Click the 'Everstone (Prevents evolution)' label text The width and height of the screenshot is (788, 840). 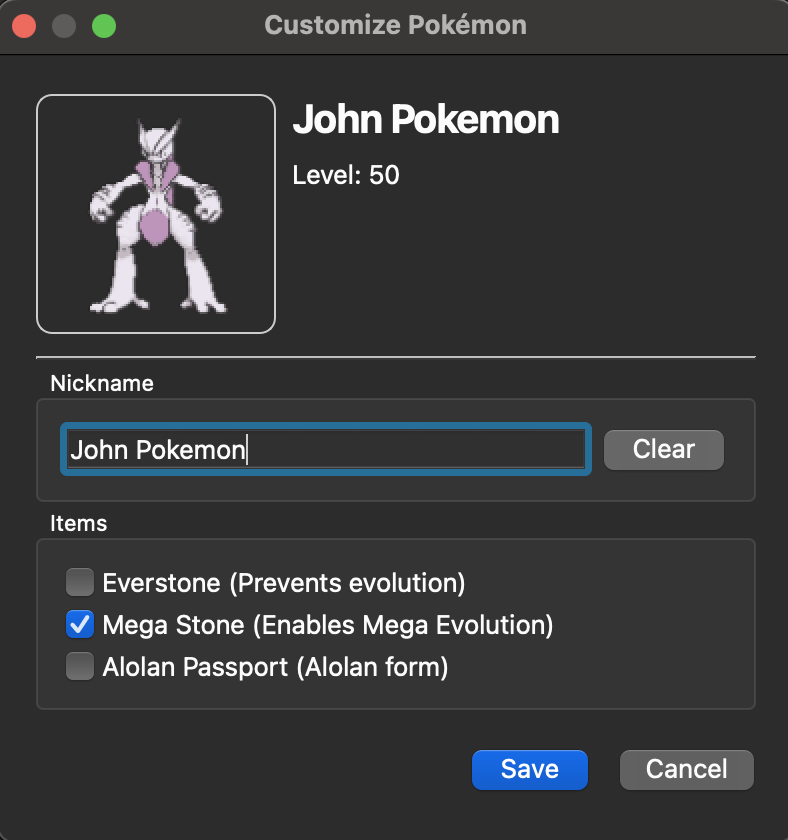[x=284, y=582]
